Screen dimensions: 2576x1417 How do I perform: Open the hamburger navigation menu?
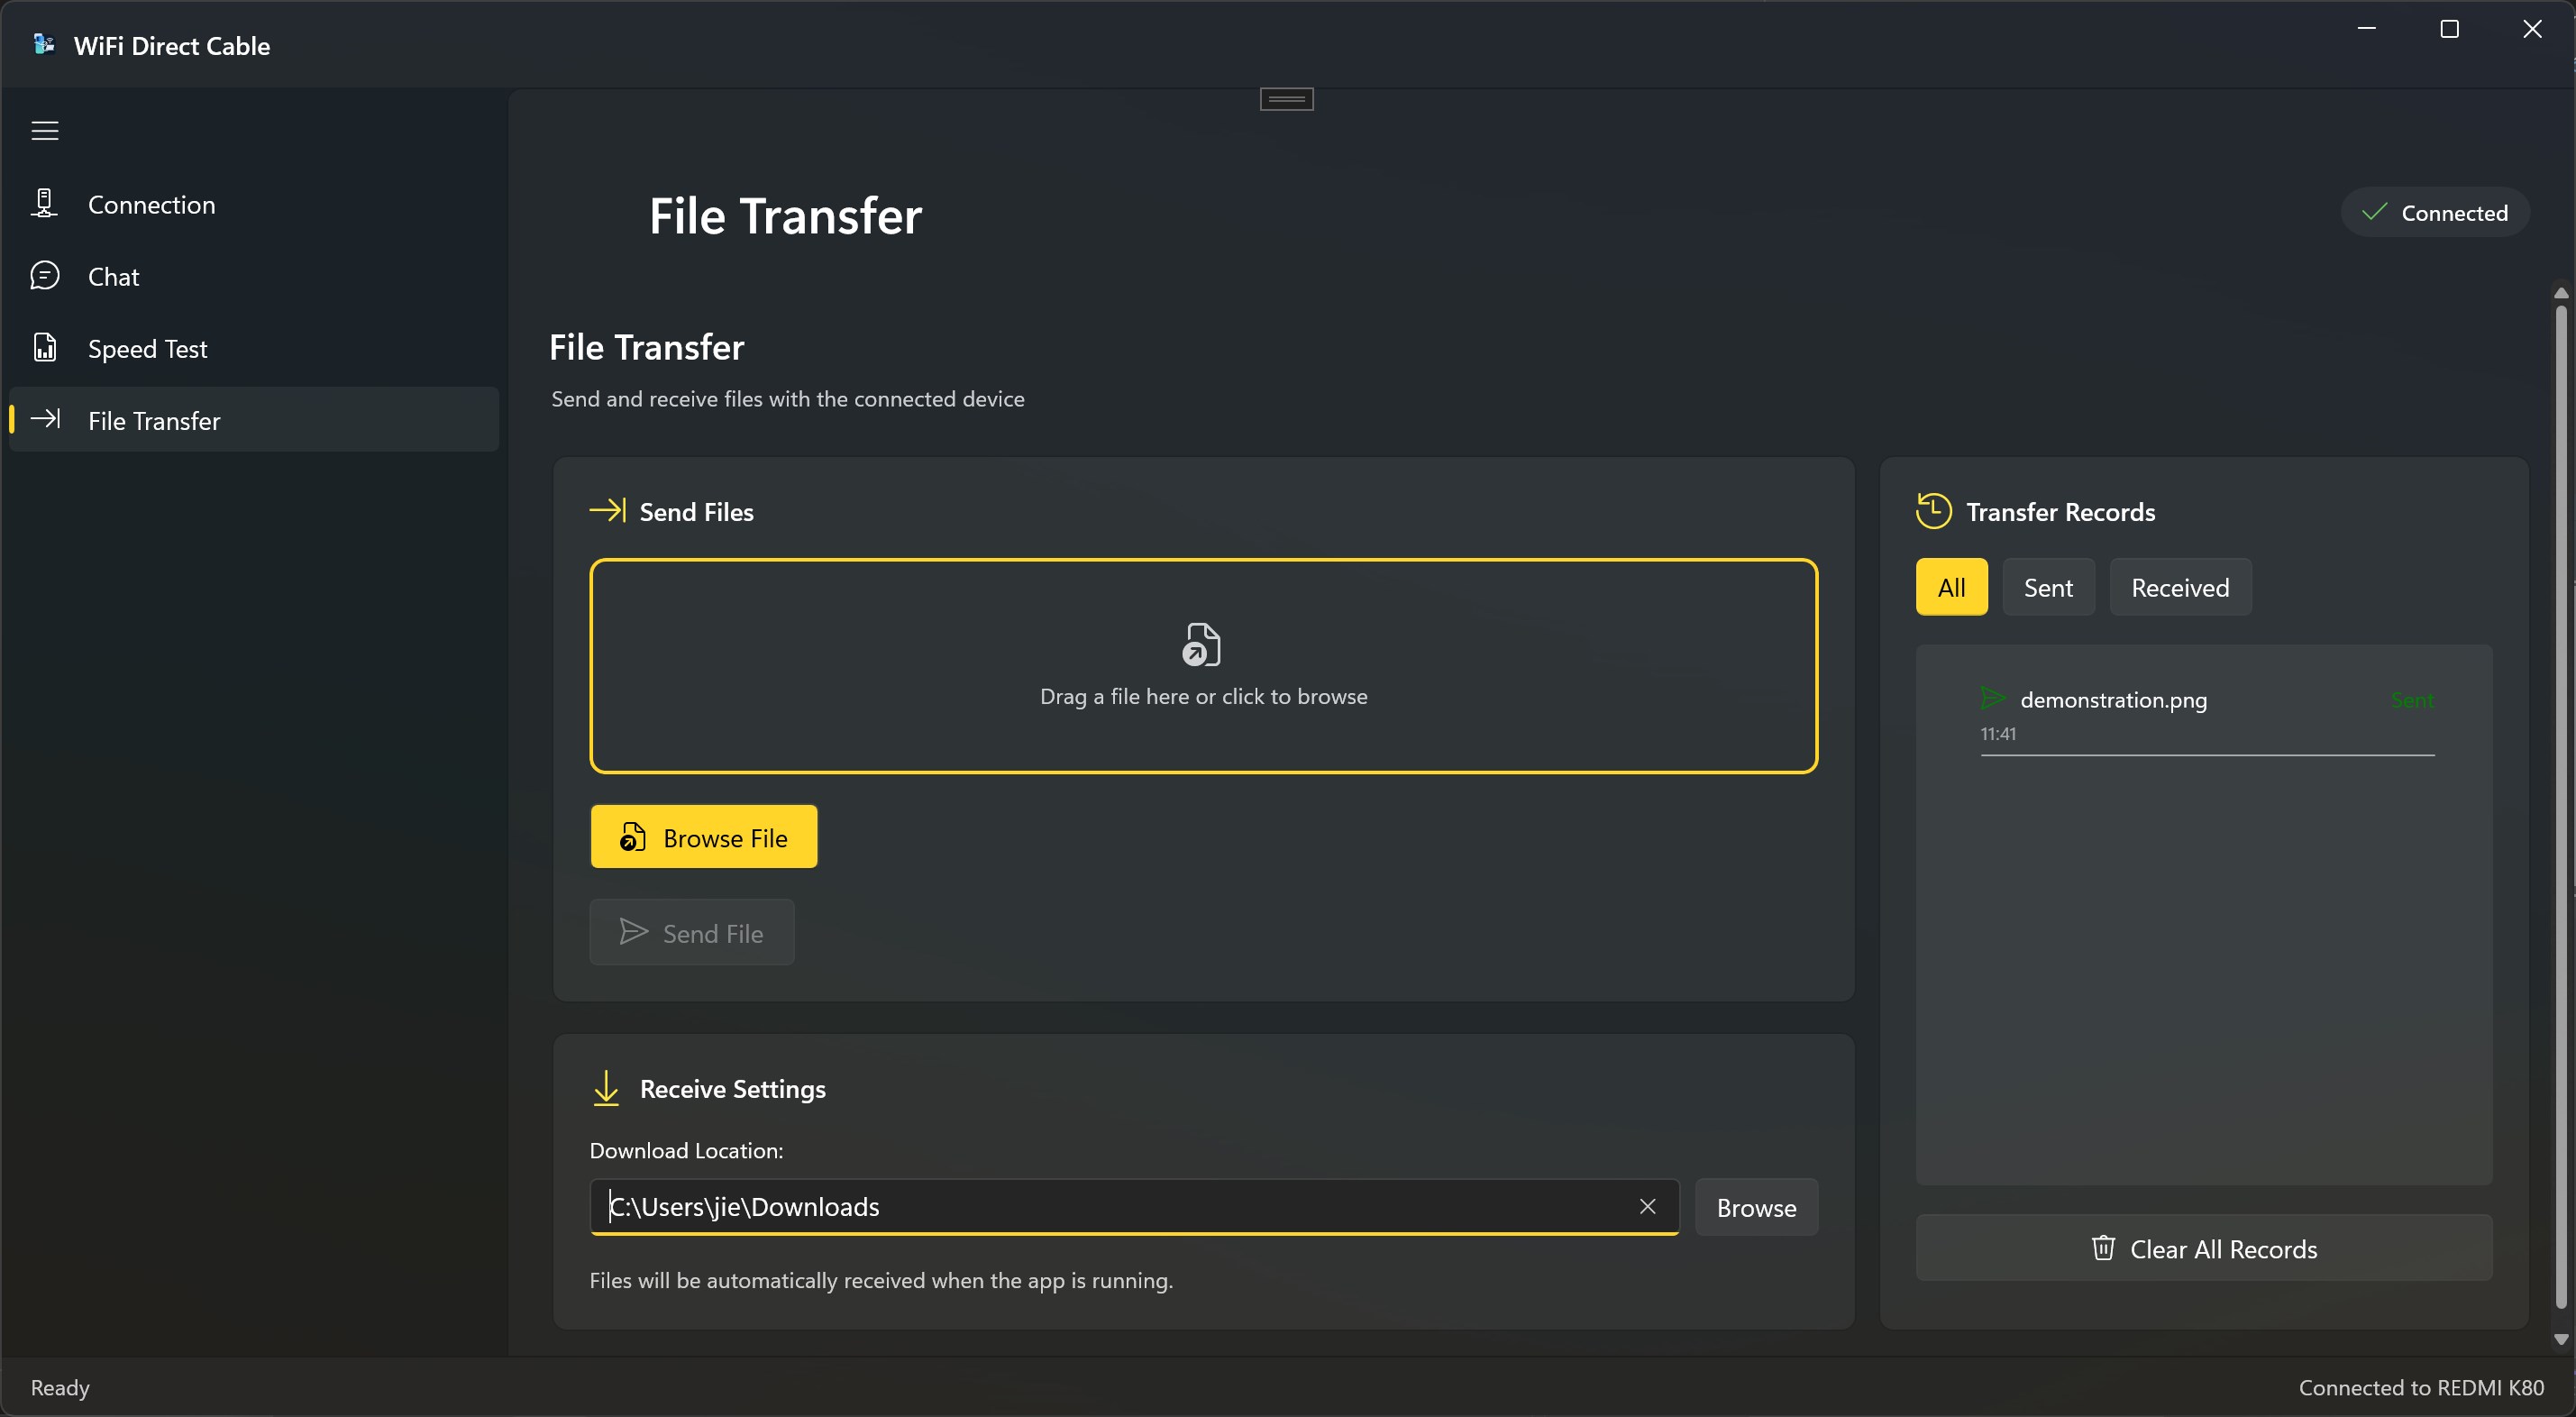[x=45, y=130]
